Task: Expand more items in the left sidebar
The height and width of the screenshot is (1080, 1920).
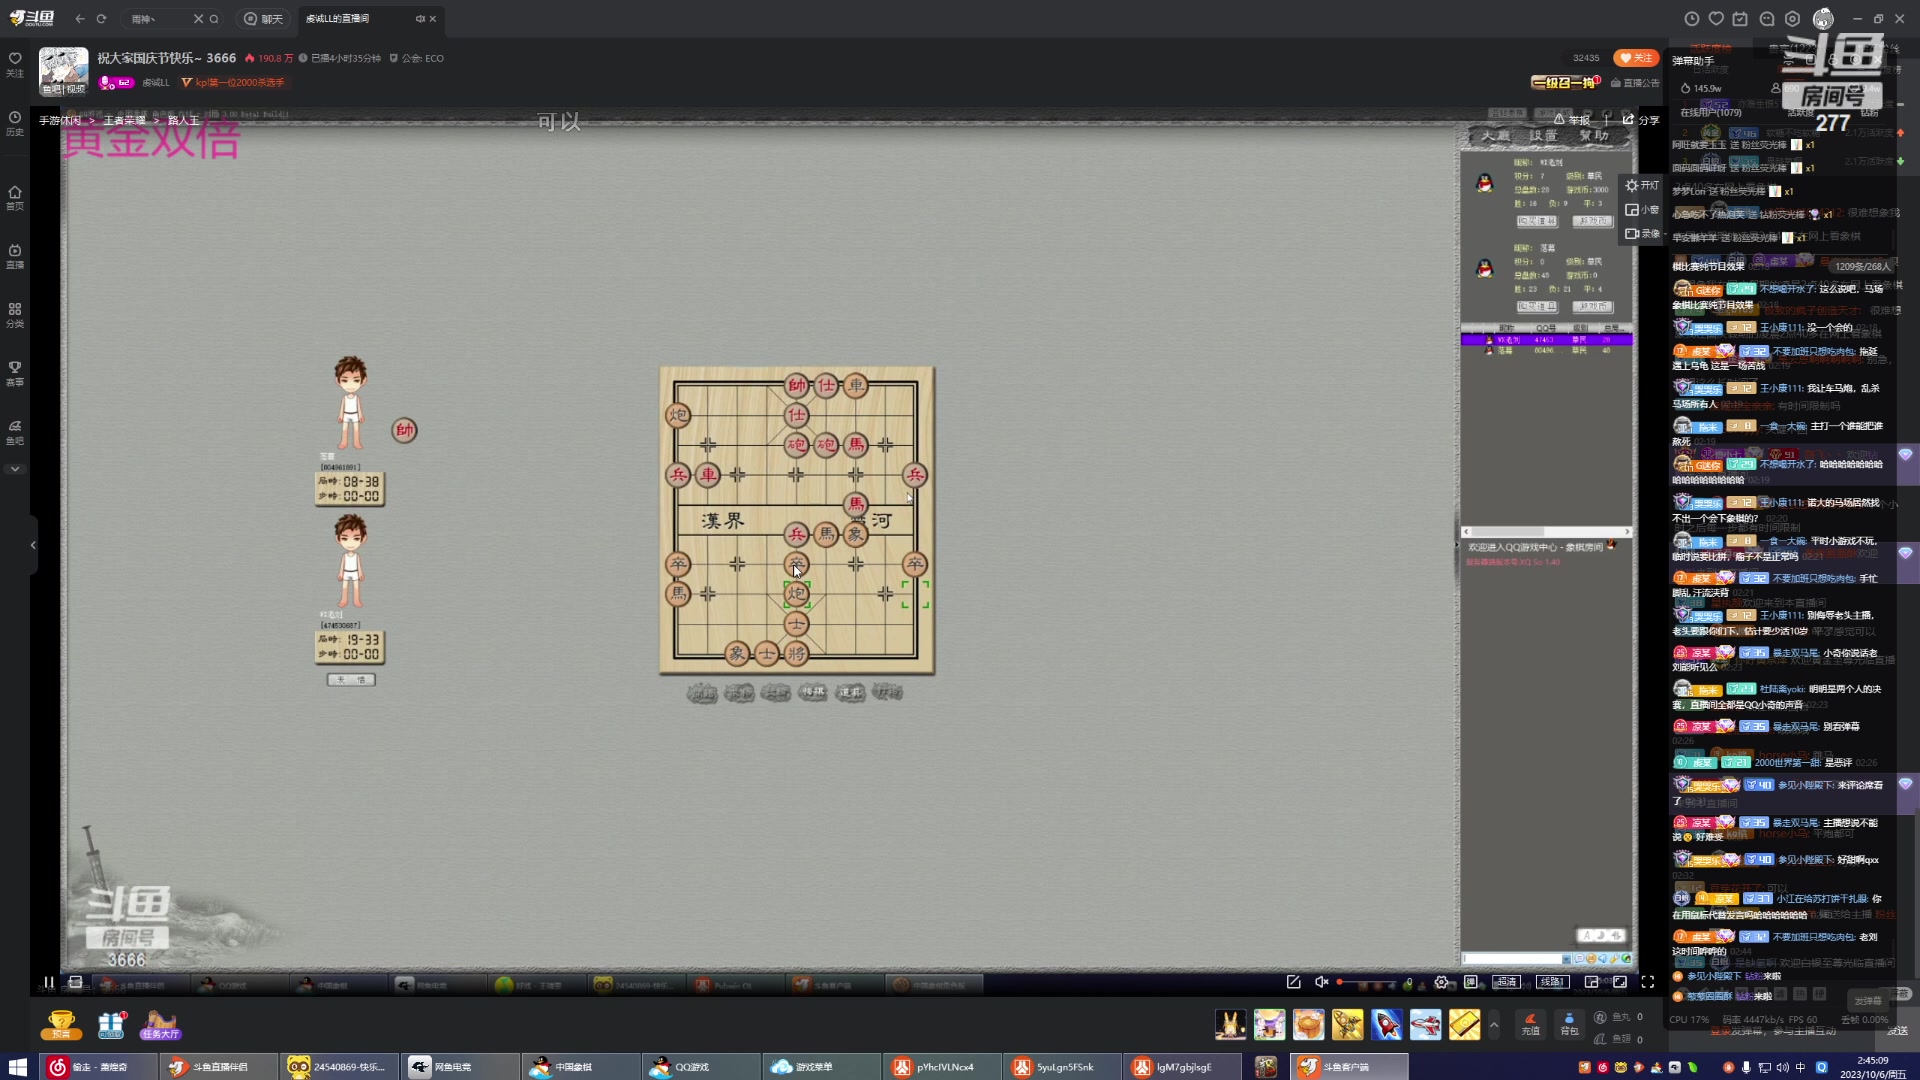Action: tap(15, 468)
